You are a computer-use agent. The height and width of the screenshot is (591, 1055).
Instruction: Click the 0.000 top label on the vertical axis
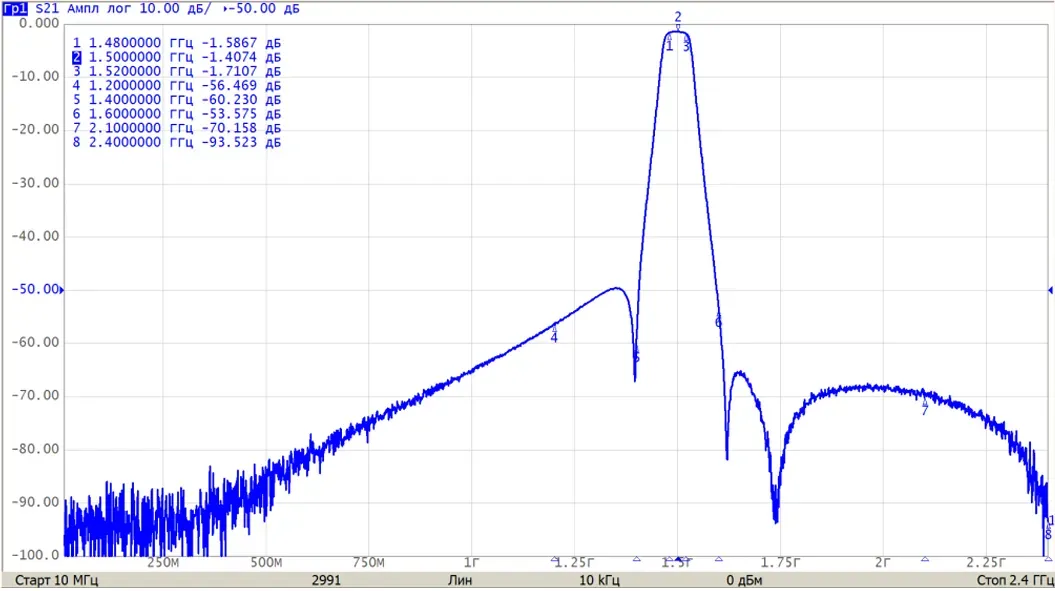tap(39, 24)
